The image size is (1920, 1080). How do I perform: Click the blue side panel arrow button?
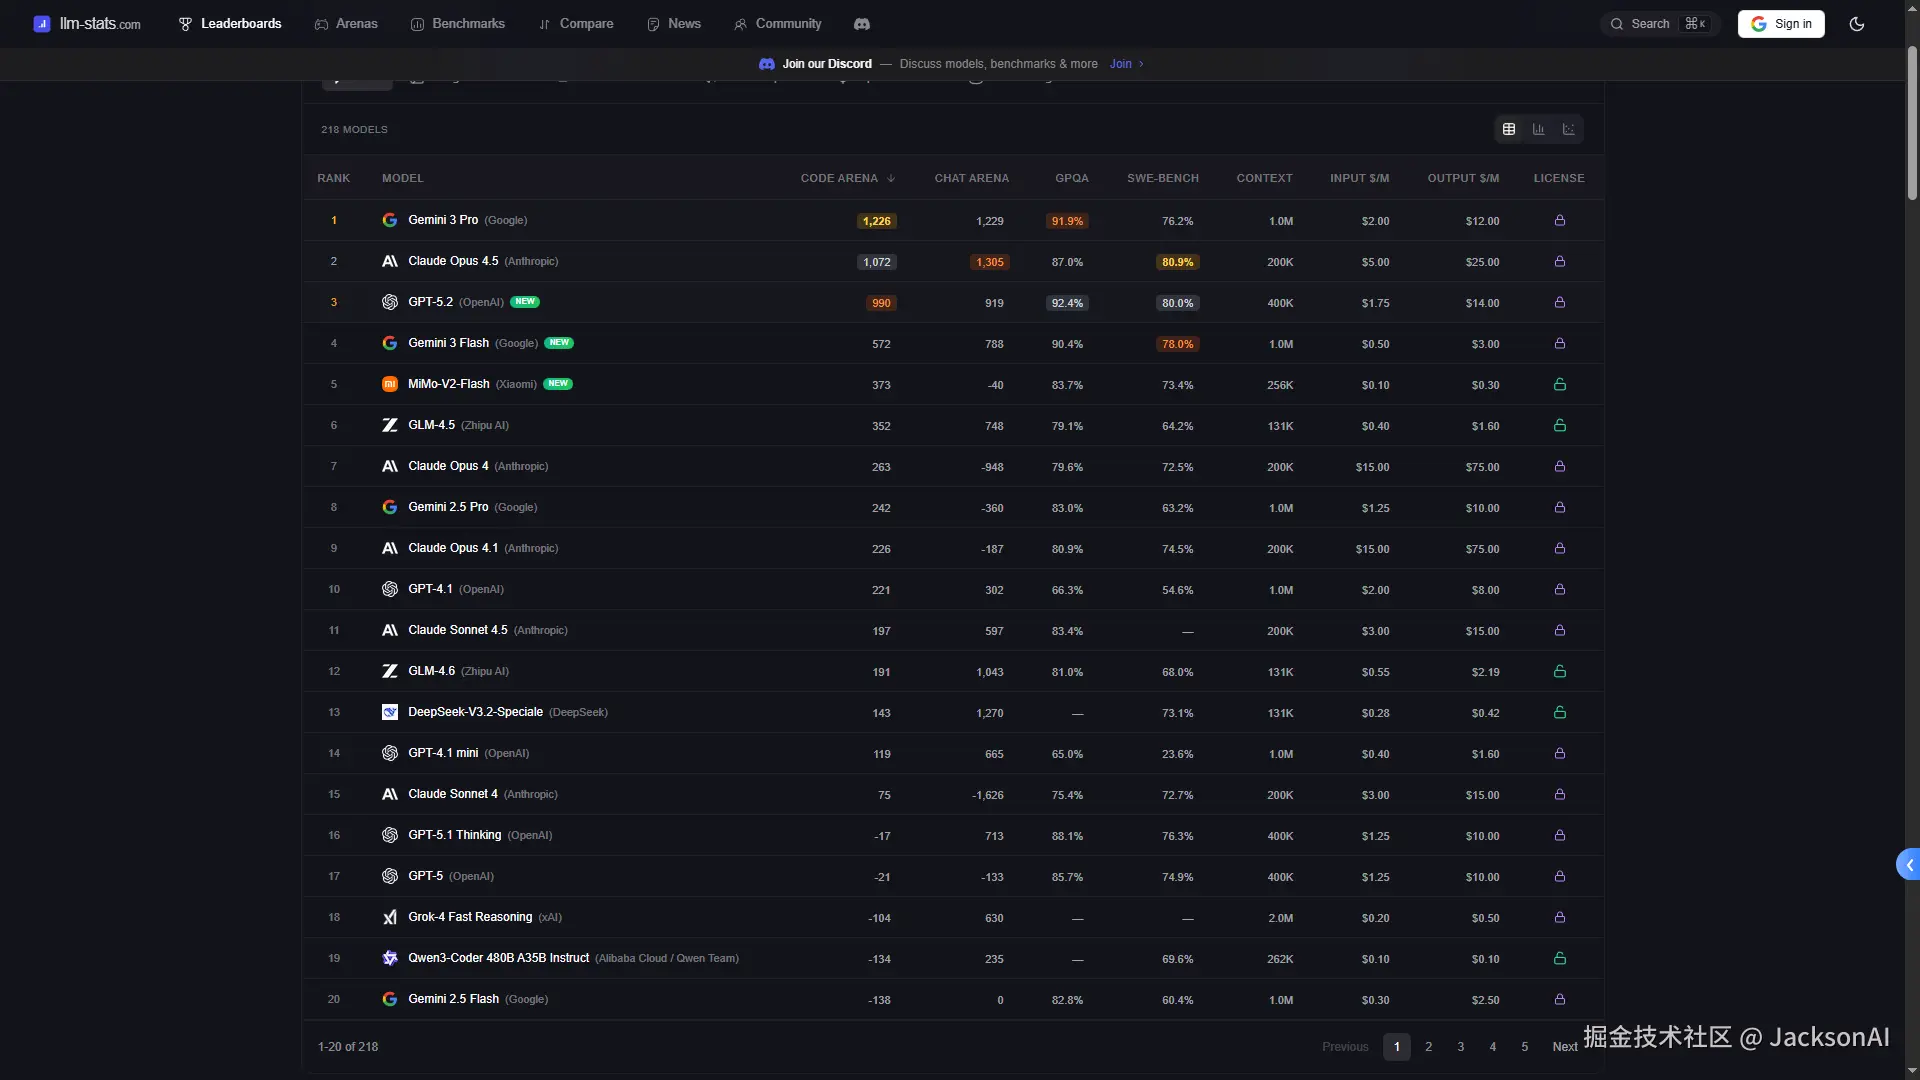(1908, 865)
